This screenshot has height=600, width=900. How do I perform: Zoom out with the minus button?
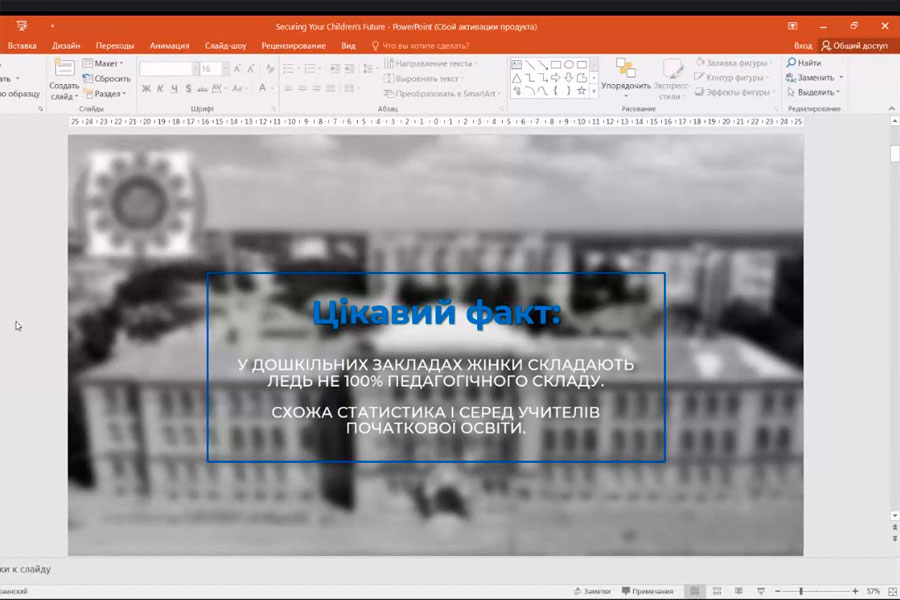[x=778, y=591]
